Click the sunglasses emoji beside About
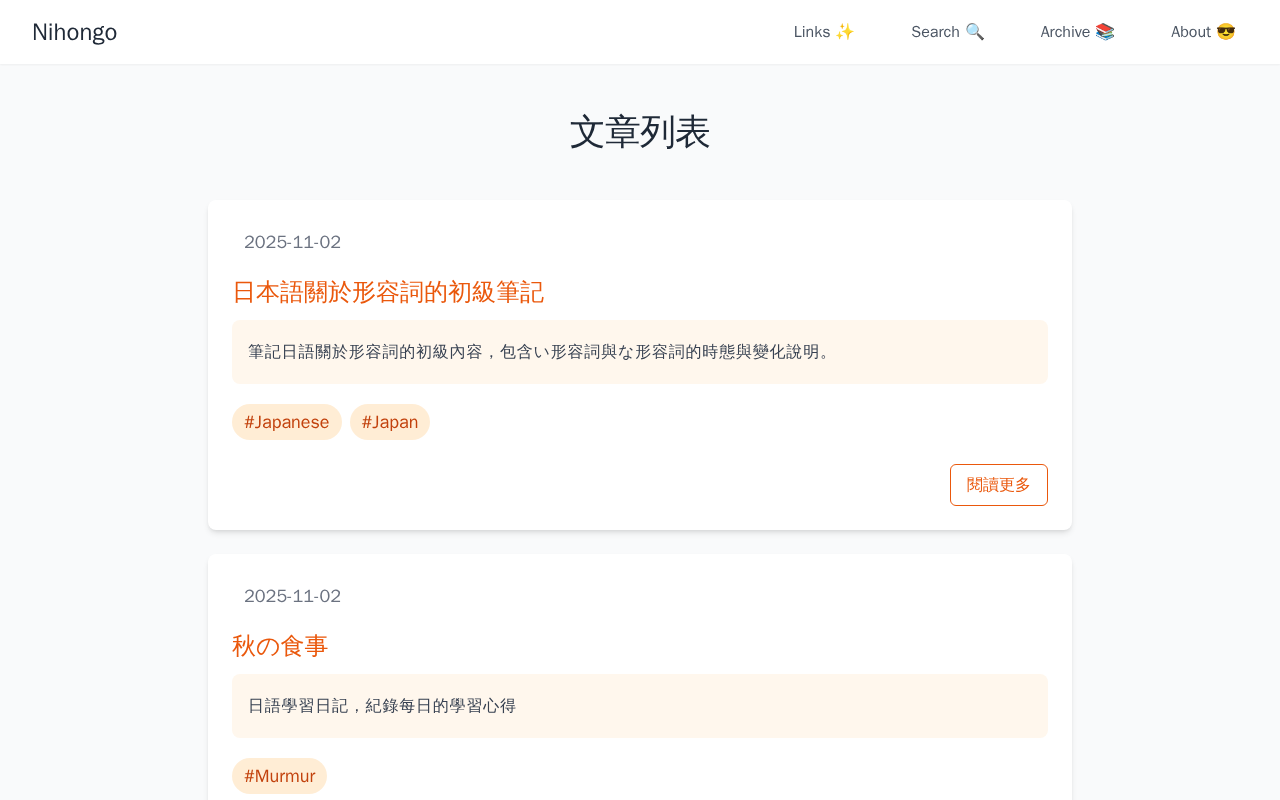 click(x=1226, y=32)
